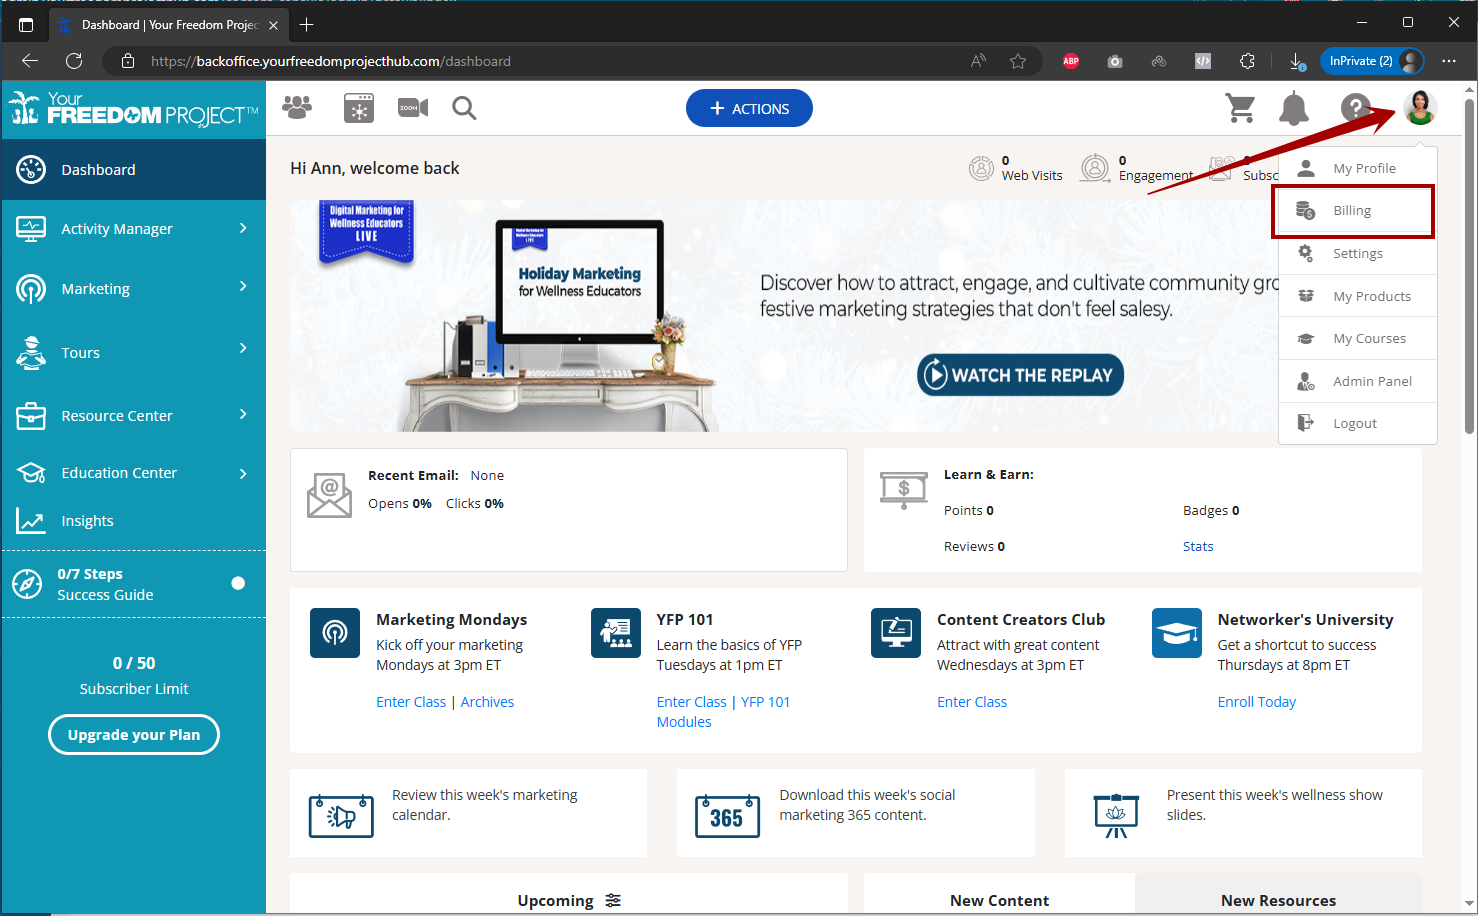Open the help question mark icon
Viewport: 1478px width, 916px height.
pyautogui.click(x=1355, y=107)
